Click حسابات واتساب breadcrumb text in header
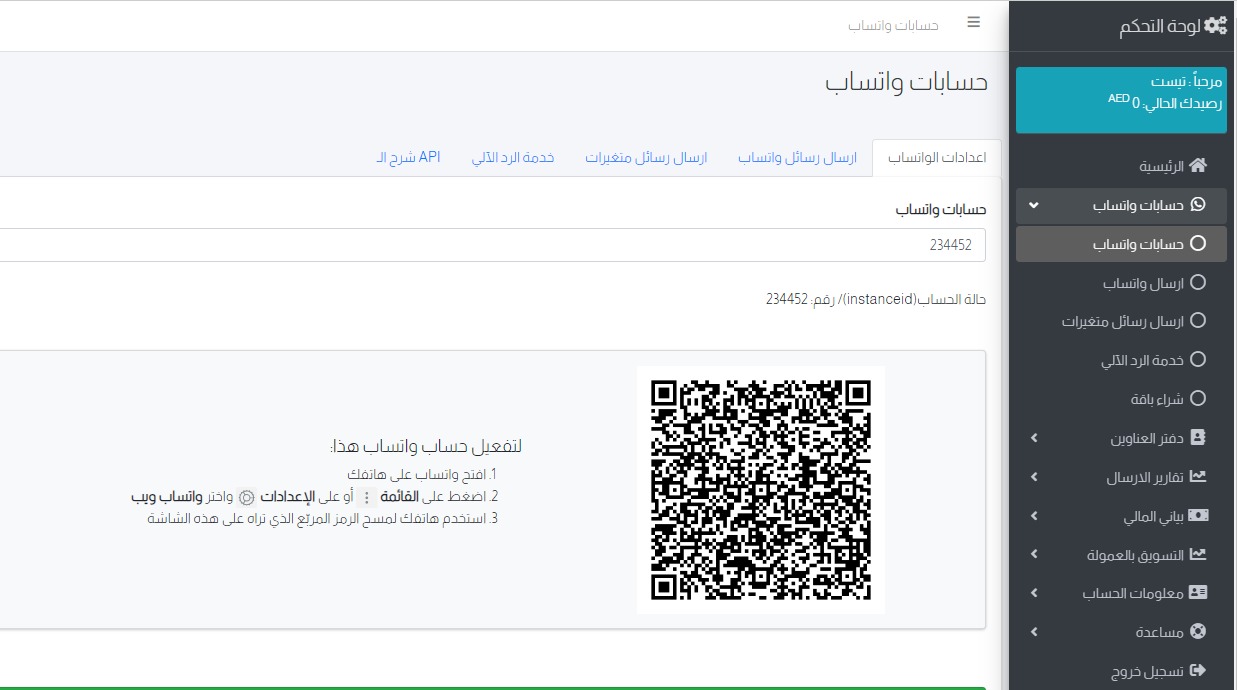 [893, 24]
